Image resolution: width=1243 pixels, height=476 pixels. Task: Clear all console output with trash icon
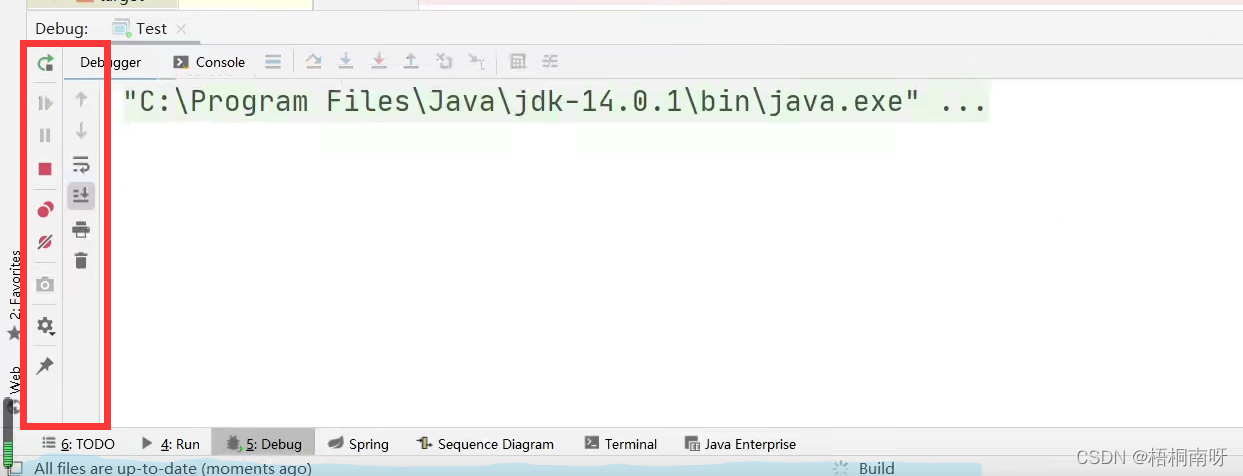(81, 261)
